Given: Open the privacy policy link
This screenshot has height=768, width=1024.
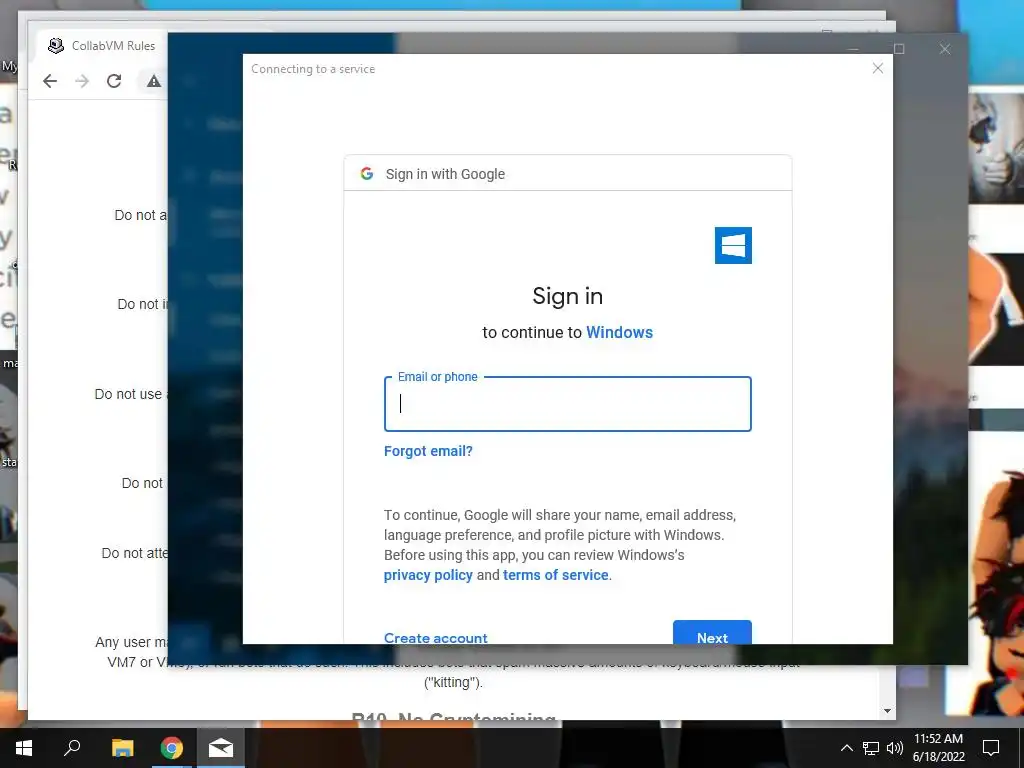Looking at the screenshot, I should tap(428, 575).
